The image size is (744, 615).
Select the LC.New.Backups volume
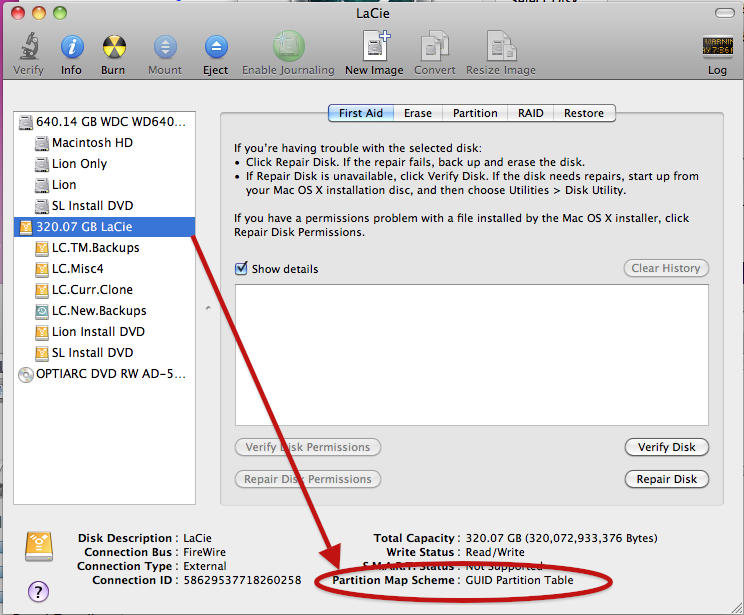click(104, 310)
